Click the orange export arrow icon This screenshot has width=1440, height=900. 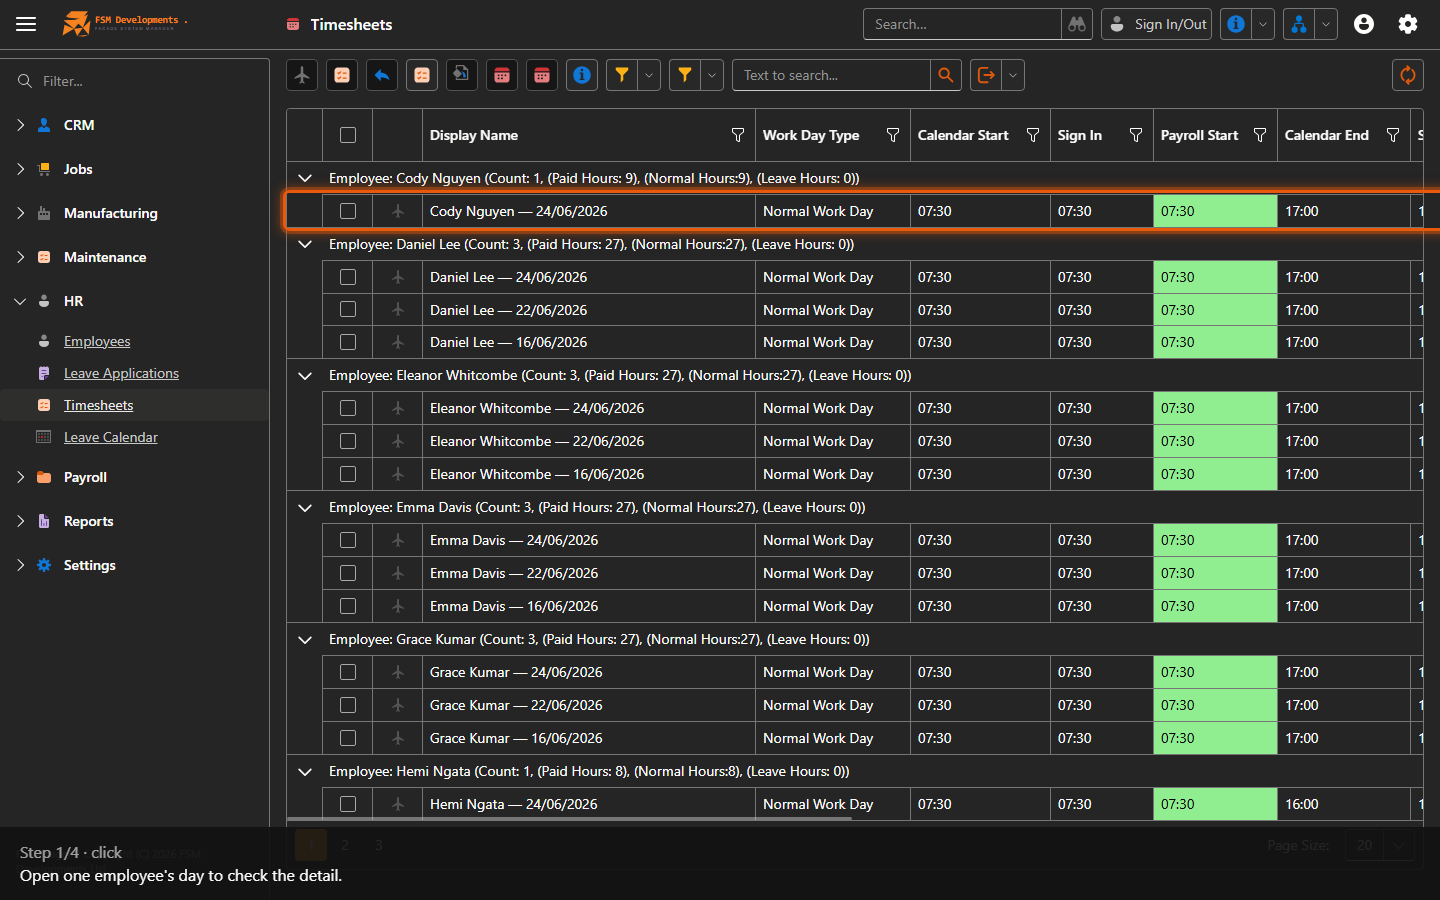[986, 75]
